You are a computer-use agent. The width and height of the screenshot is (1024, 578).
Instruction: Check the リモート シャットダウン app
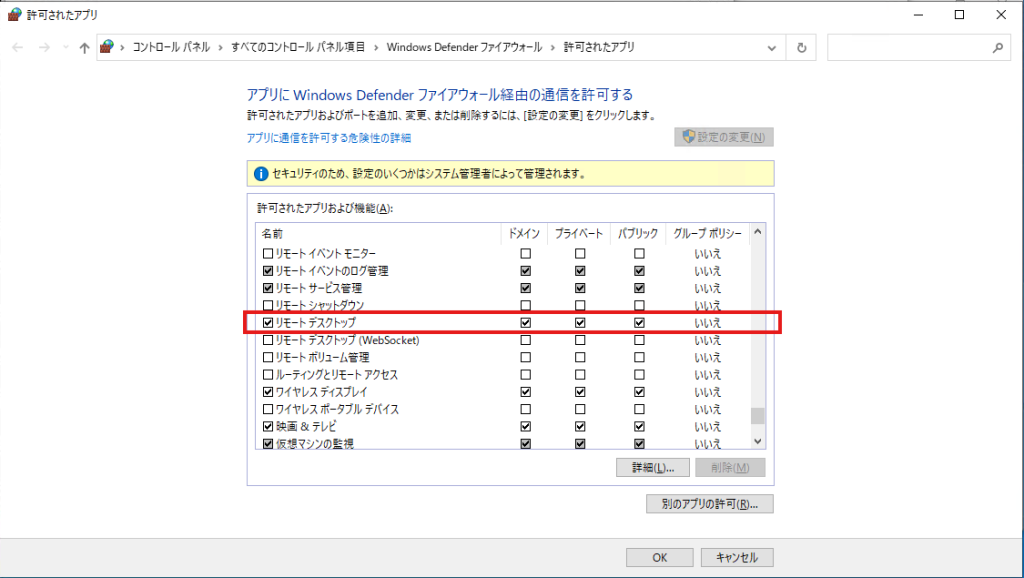pyautogui.click(x=268, y=305)
